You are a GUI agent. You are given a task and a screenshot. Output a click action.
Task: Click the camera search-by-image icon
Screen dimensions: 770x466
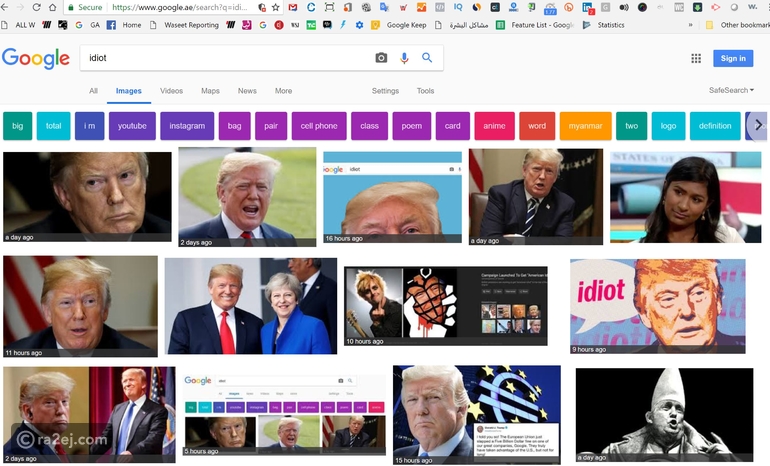coord(381,58)
